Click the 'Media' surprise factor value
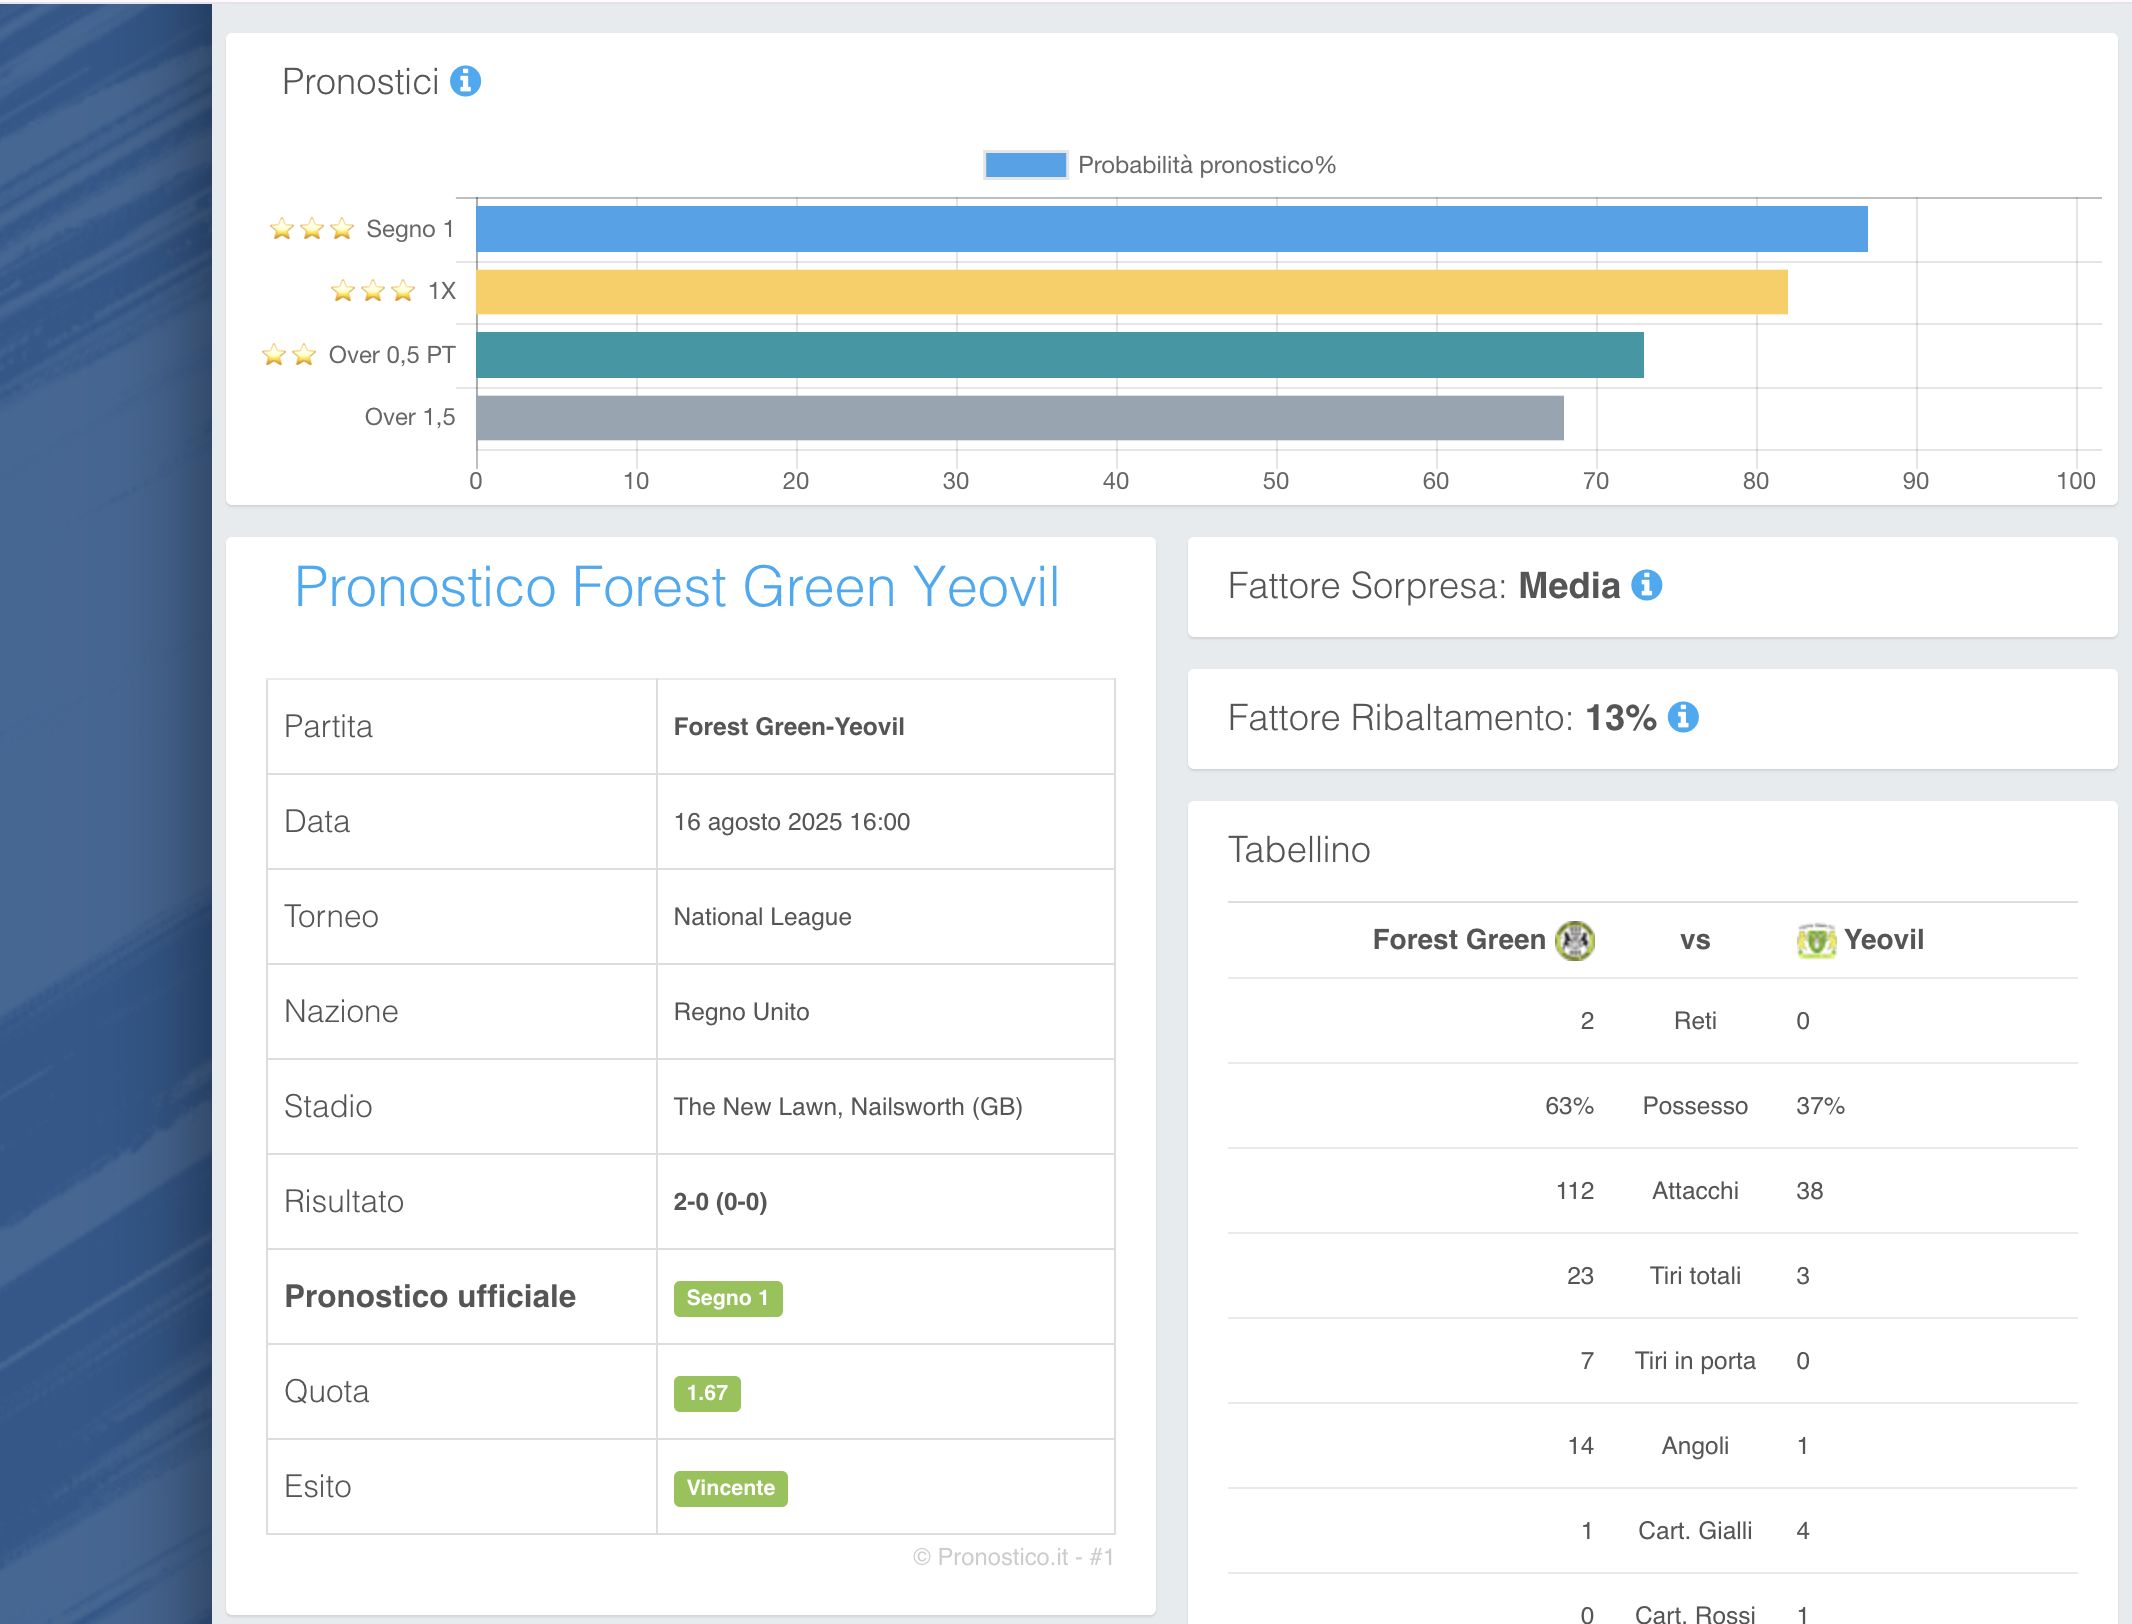2132x1624 pixels. pos(1569,586)
